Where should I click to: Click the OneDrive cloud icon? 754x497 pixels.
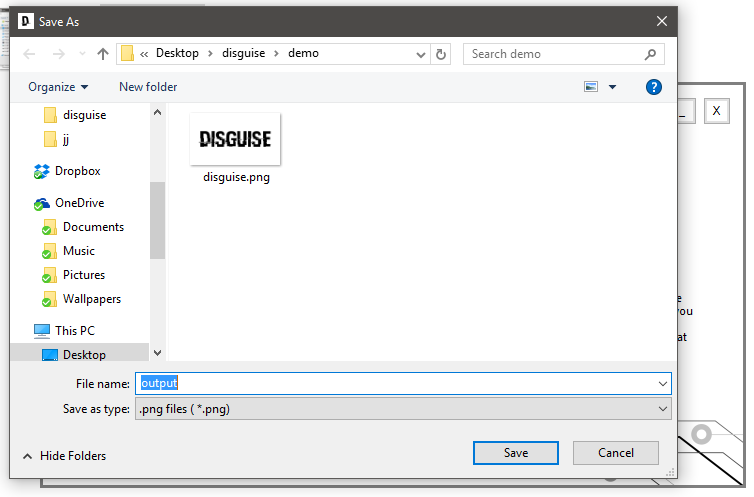41,204
